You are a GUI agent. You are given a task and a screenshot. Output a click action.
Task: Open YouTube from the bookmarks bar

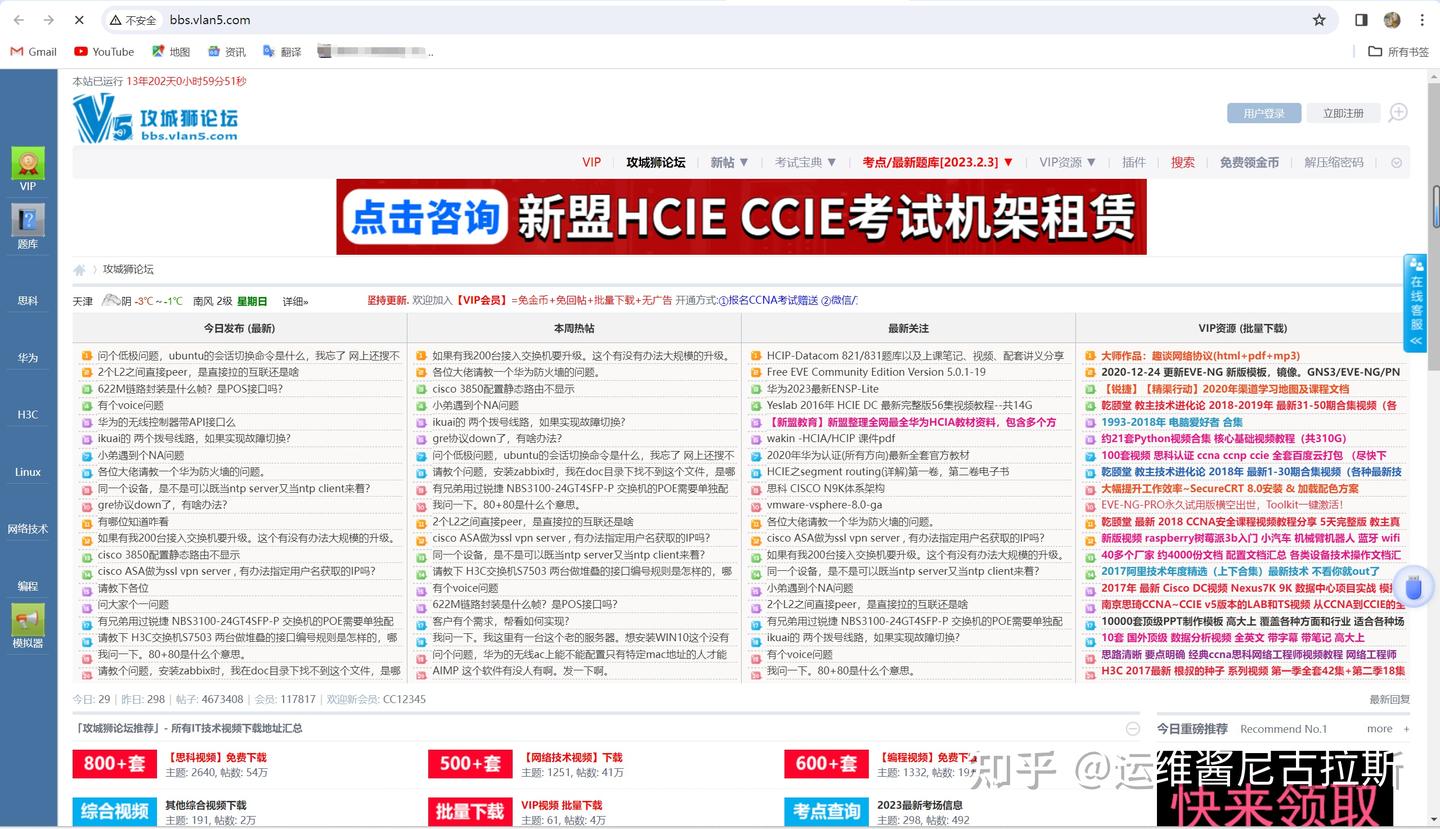click(103, 51)
